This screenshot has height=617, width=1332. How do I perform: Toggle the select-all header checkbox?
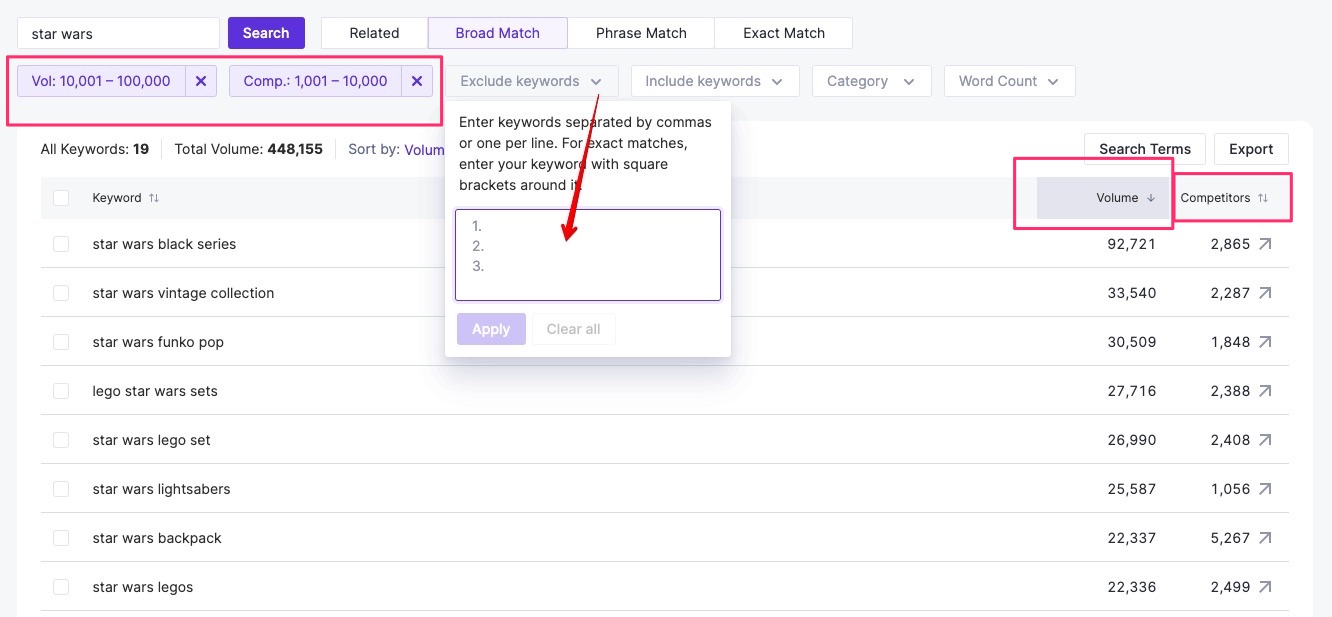[x=61, y=198]
